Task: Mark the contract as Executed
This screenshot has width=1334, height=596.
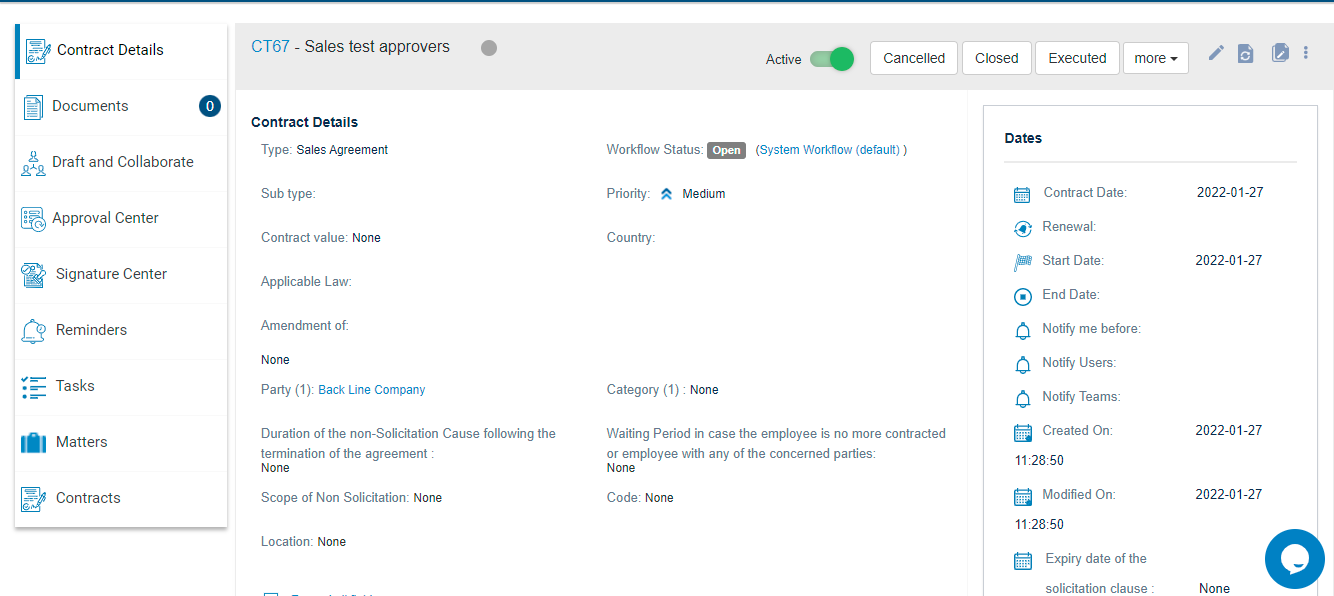Action: pyautogui.click(x=1077, y=58)
